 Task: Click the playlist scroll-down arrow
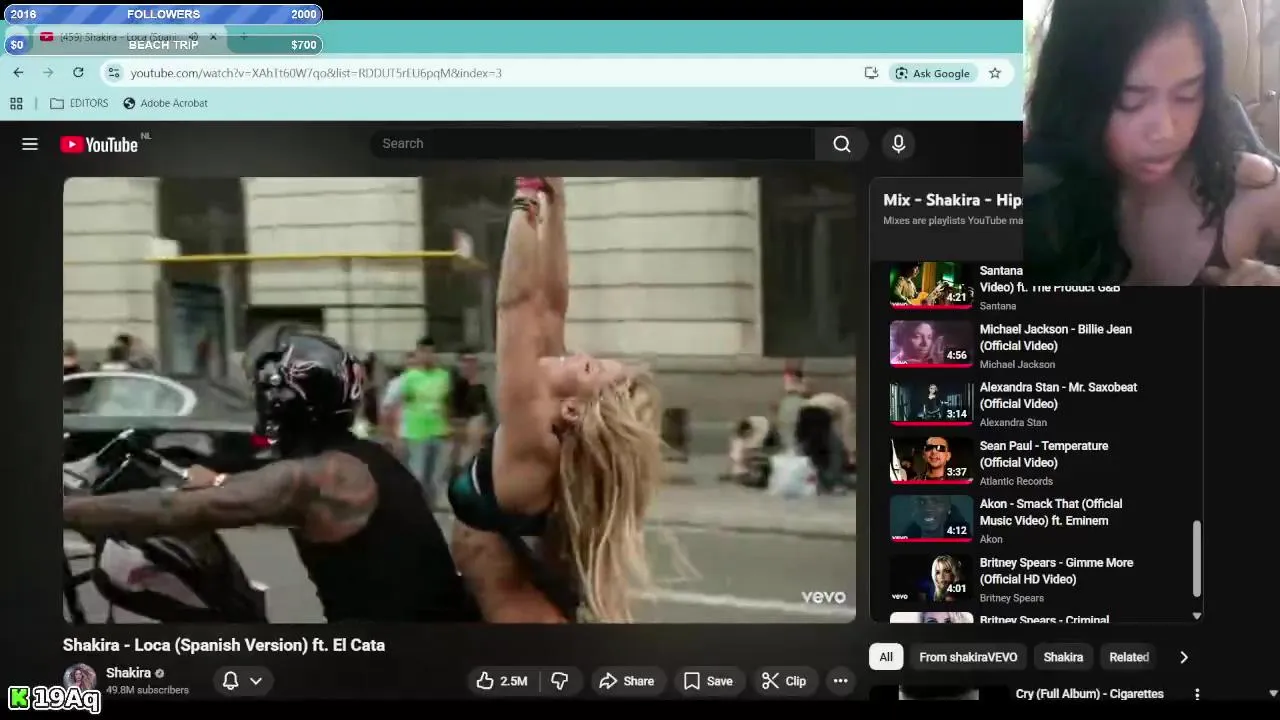pyautogui.click(x=1196, y=616)
